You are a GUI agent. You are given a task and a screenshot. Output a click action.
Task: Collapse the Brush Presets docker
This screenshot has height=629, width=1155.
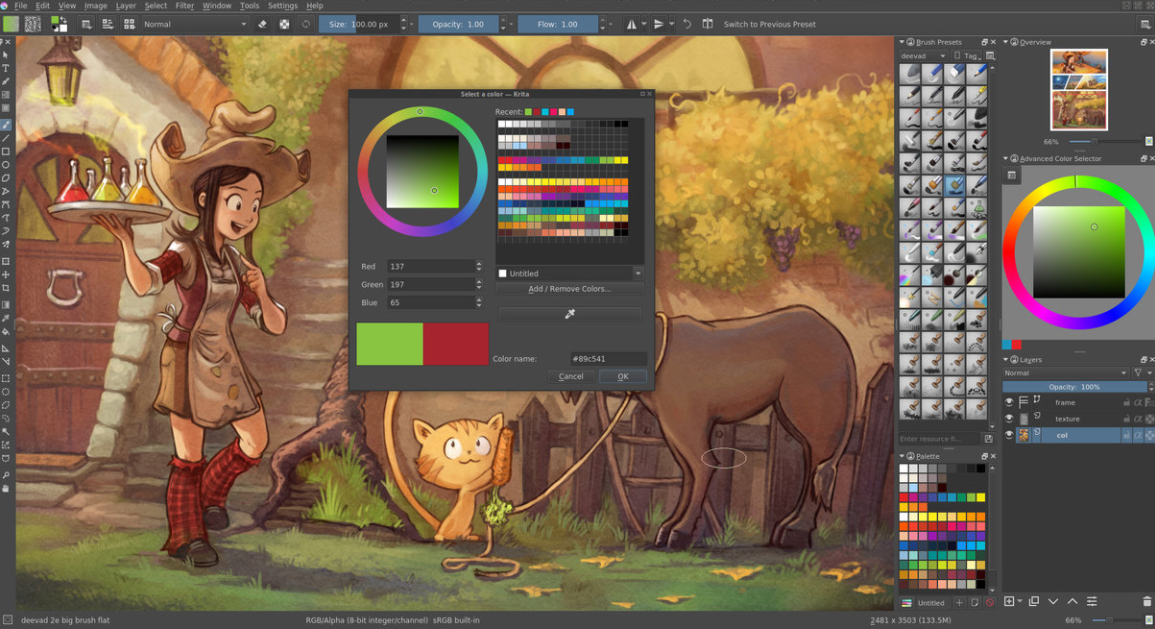click(902, 42)
